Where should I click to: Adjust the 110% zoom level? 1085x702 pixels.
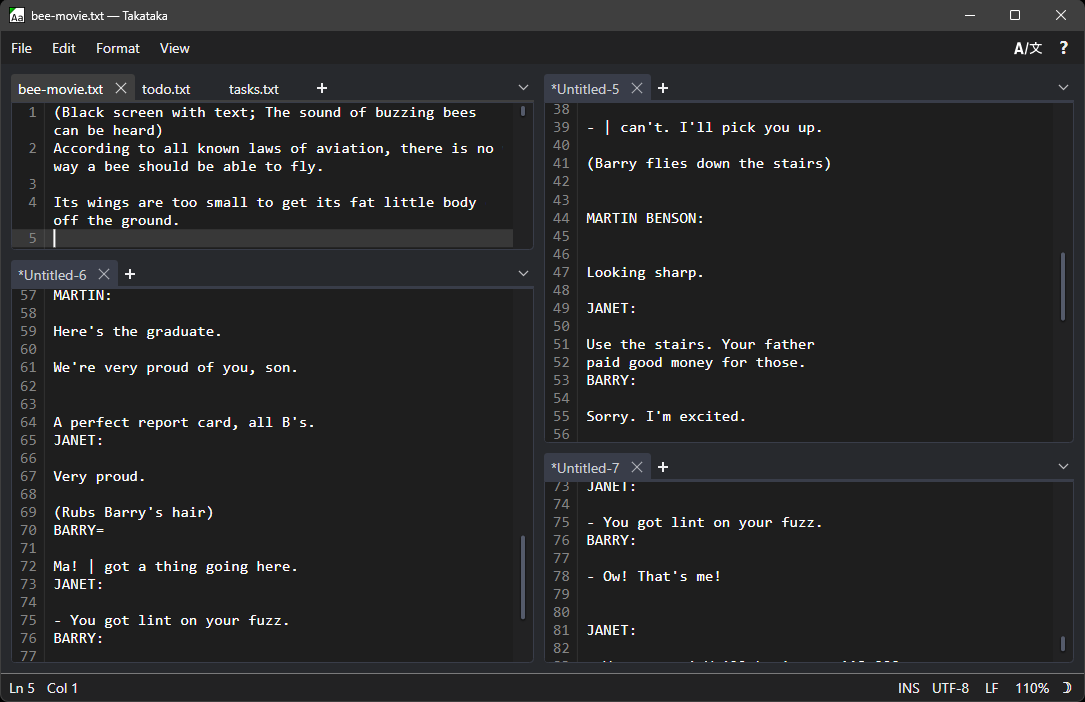[x=1032, y=688]
